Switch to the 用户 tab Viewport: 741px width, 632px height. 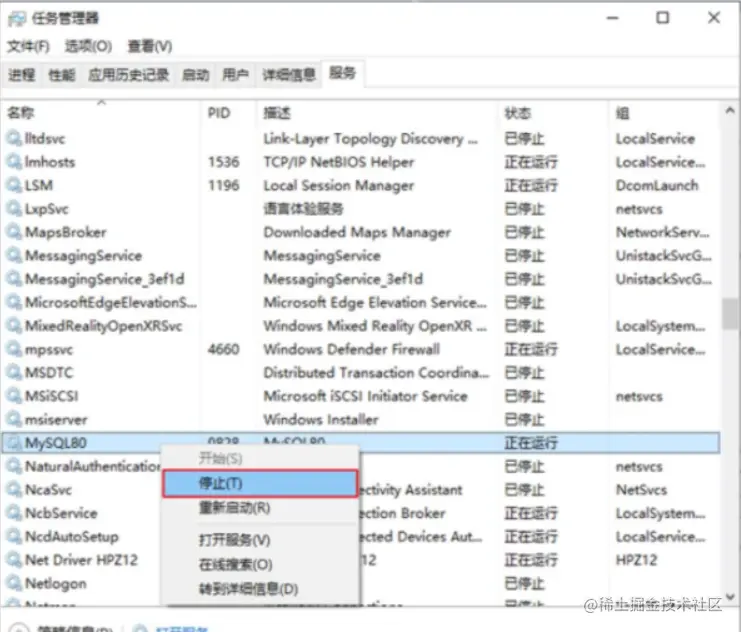[x=235, y=74]
